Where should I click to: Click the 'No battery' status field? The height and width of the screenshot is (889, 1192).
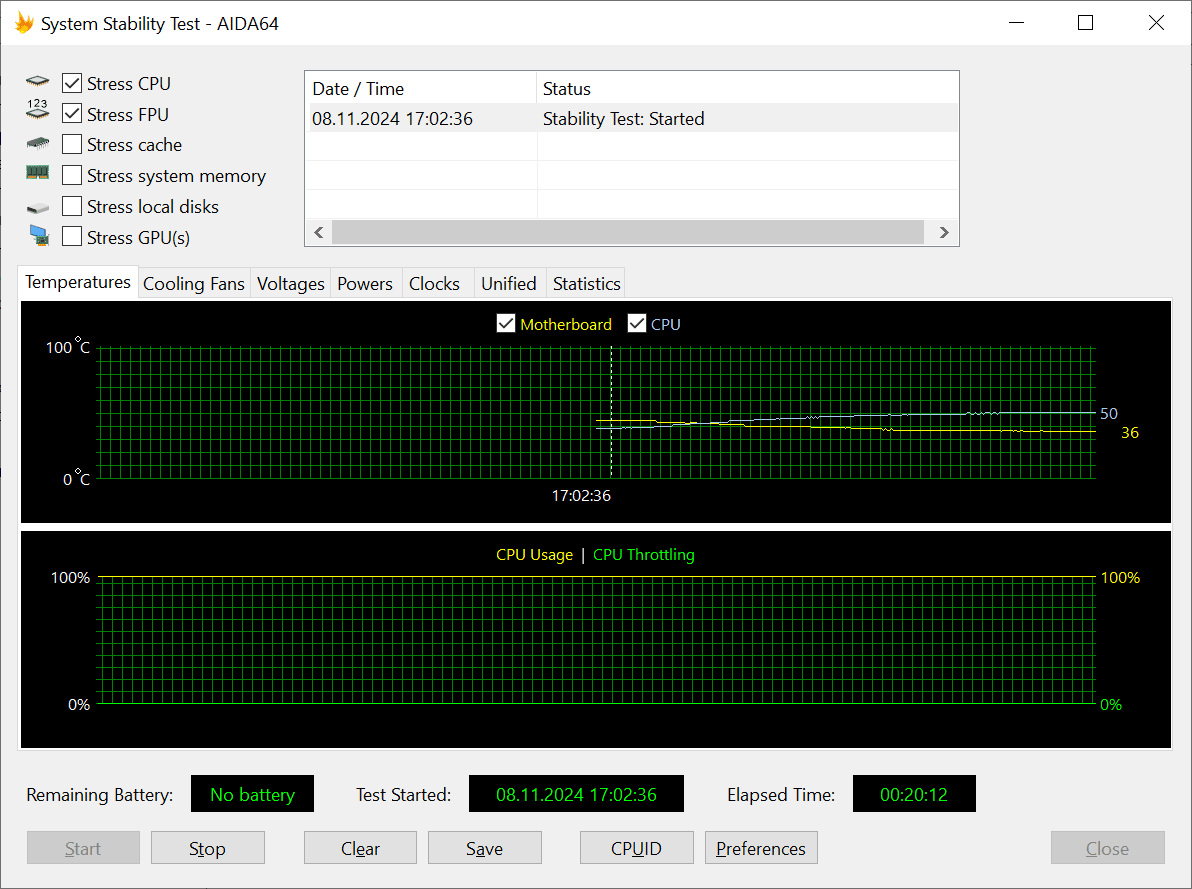(252, 794)
